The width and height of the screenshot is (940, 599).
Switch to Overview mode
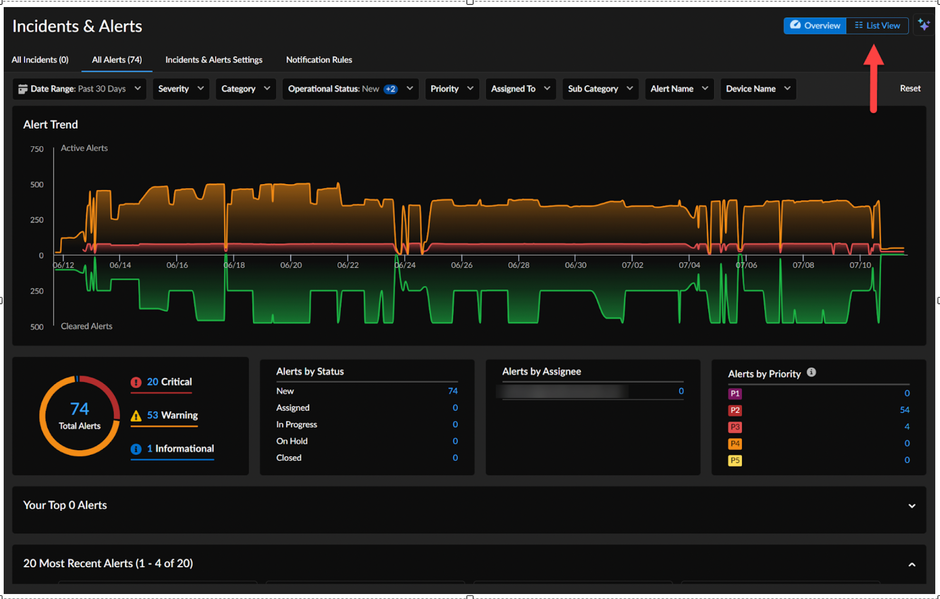815,25
